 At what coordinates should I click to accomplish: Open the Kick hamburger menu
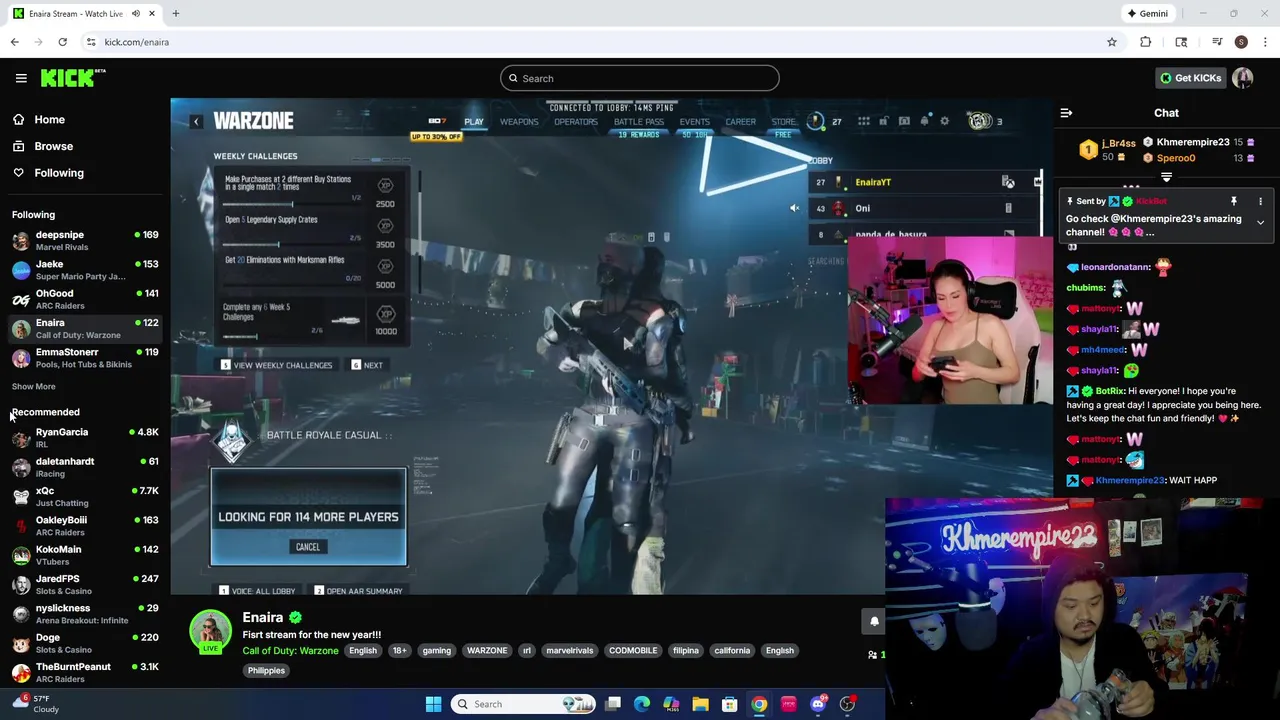click(21, 78)
